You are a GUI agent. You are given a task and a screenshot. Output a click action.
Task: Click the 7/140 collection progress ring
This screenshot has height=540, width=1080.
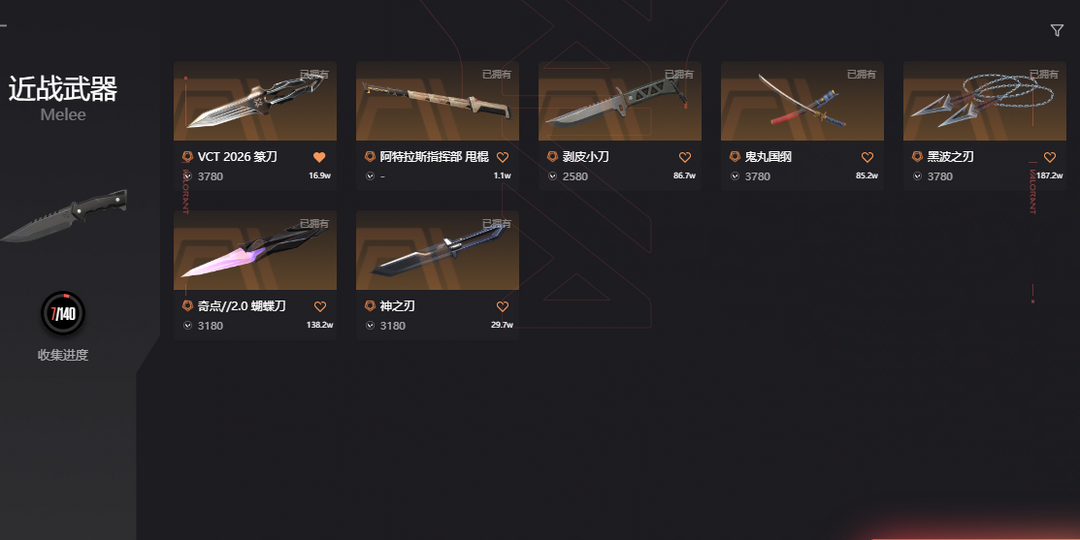(63, 314)
